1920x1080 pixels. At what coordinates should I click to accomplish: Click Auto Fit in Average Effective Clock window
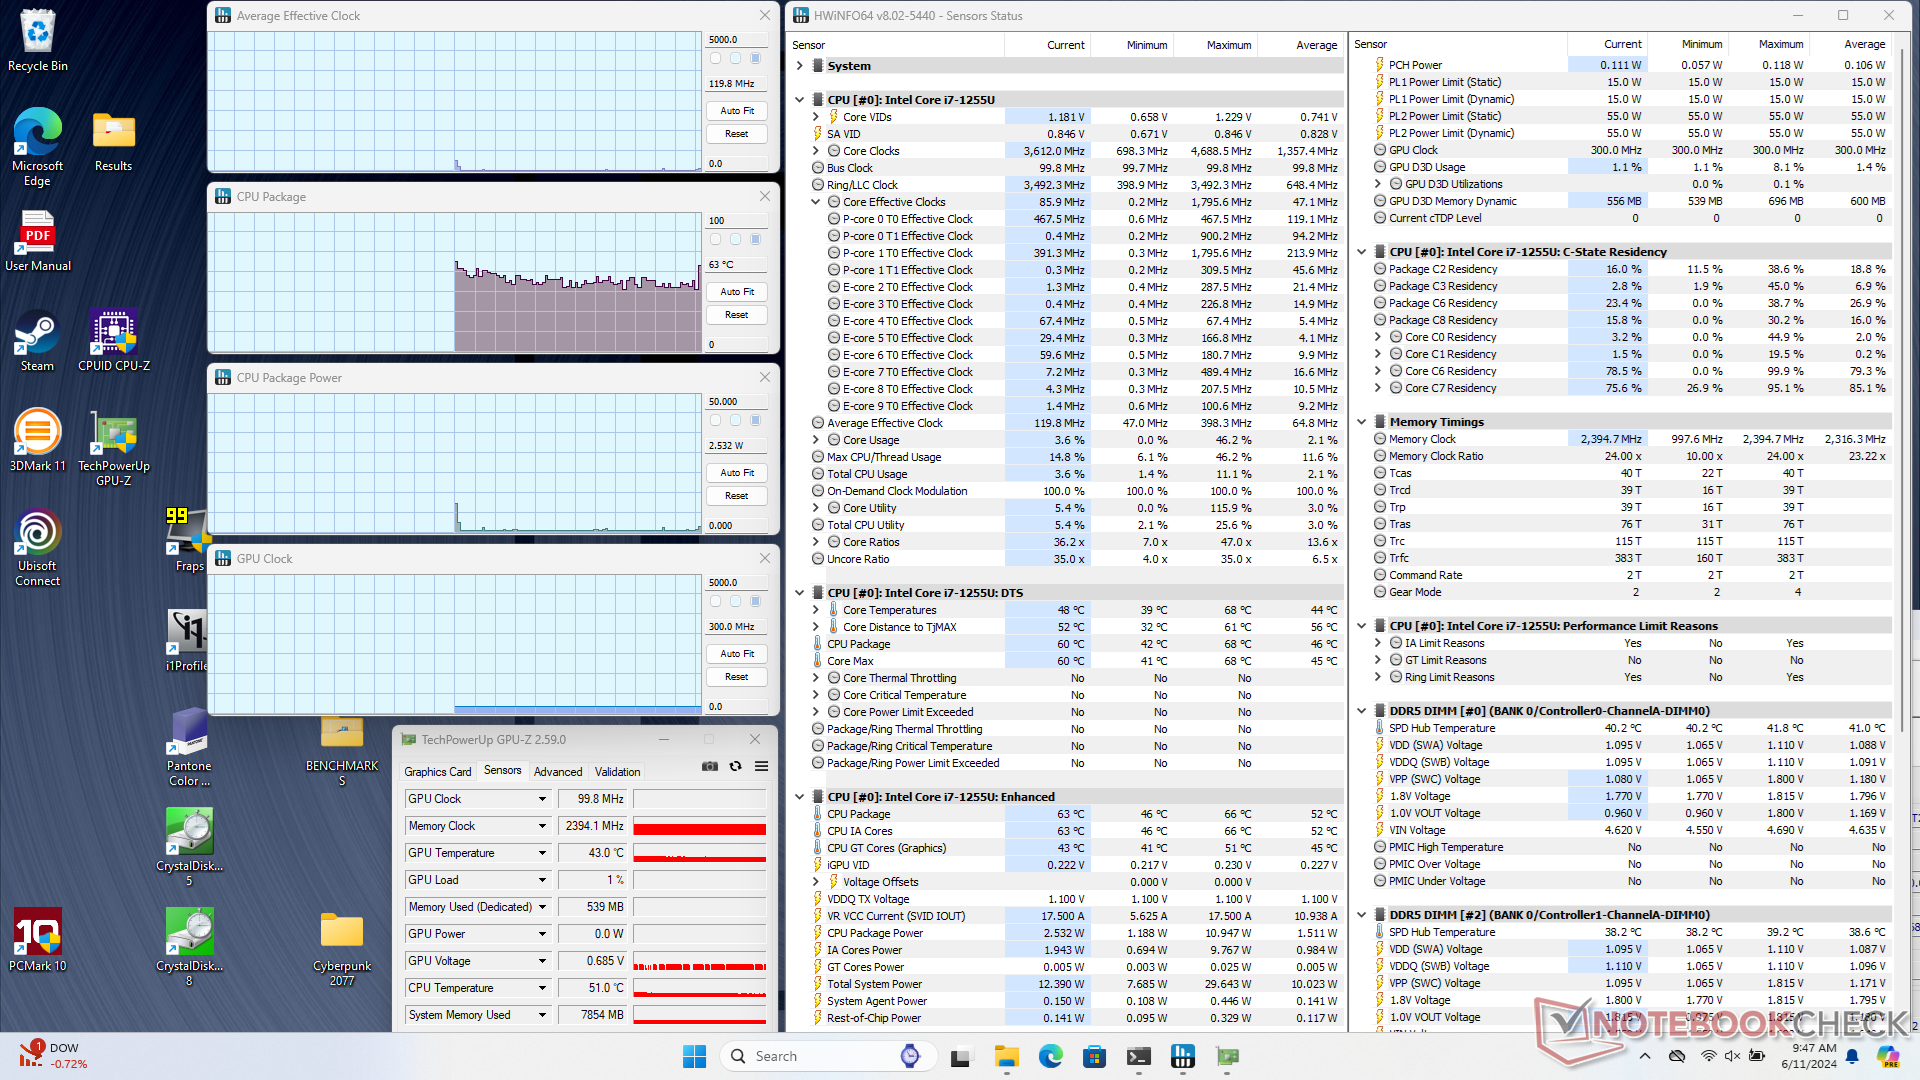point(737,111)
